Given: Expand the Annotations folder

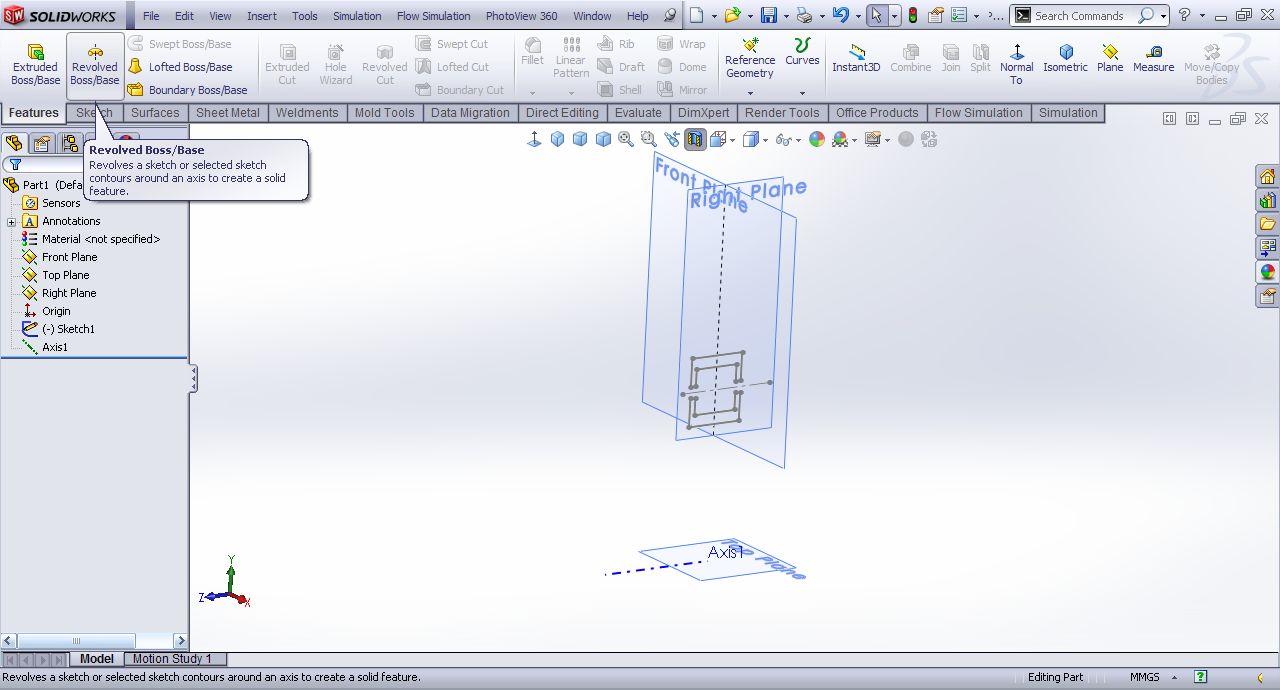Looking at the screenshot, I should [11, 221].
